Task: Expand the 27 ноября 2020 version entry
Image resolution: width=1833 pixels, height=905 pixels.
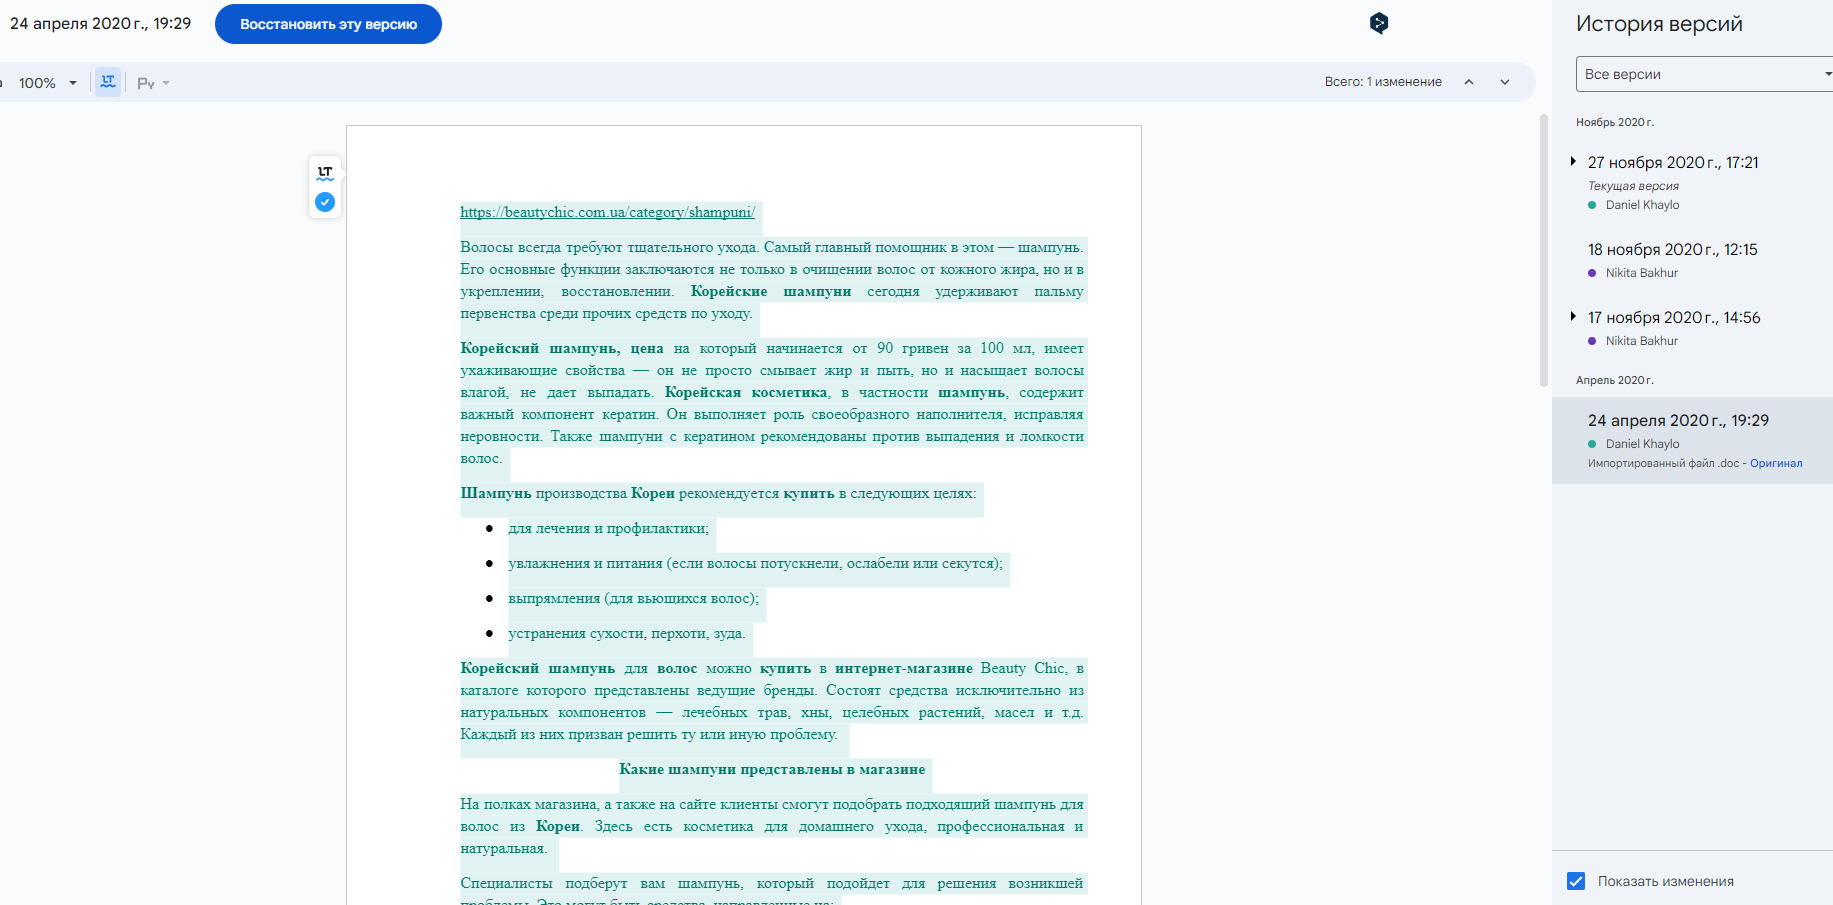Action: point(1573,162)
